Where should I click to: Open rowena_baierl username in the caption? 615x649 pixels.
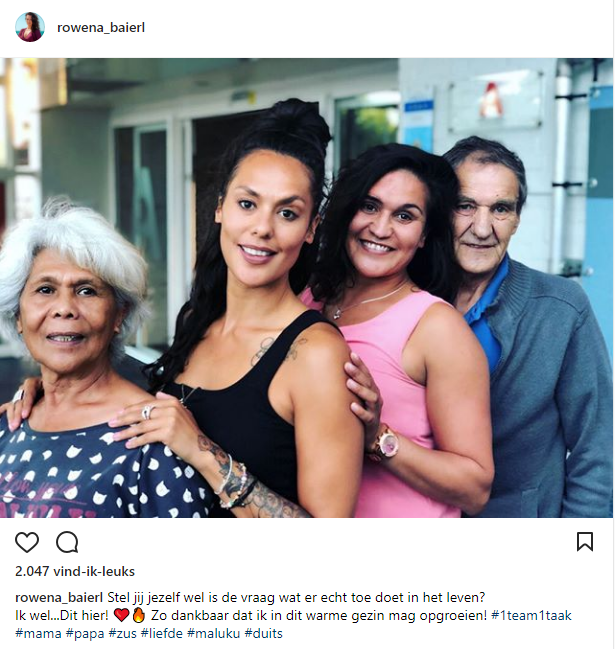tap(59, 597)
